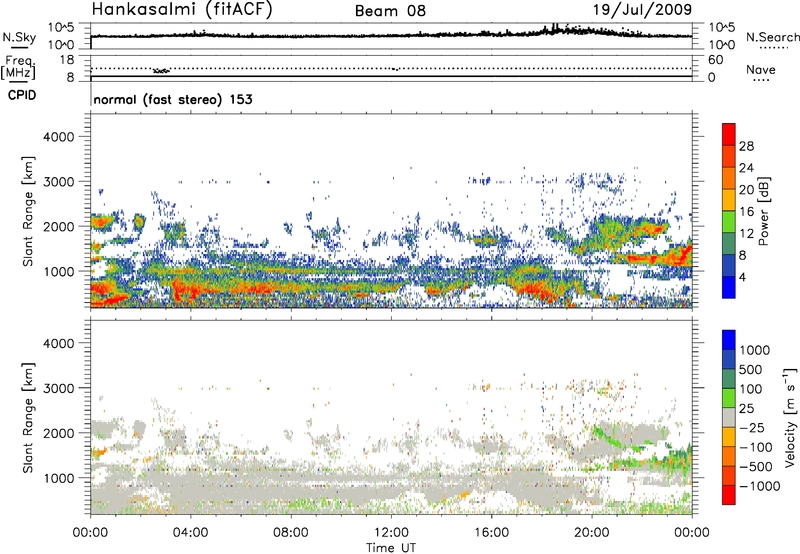
Task: Click the Velocity [m s-1] color bar title
Action: pos(790,417)
